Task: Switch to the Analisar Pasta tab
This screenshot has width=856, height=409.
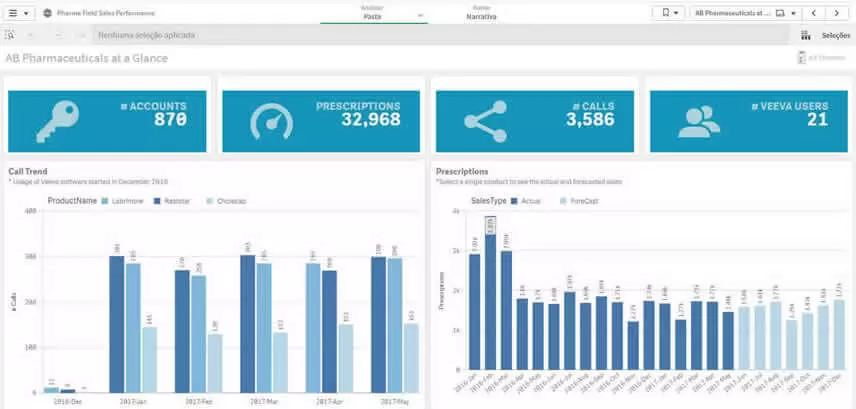Action: click(x=373, y=13)
